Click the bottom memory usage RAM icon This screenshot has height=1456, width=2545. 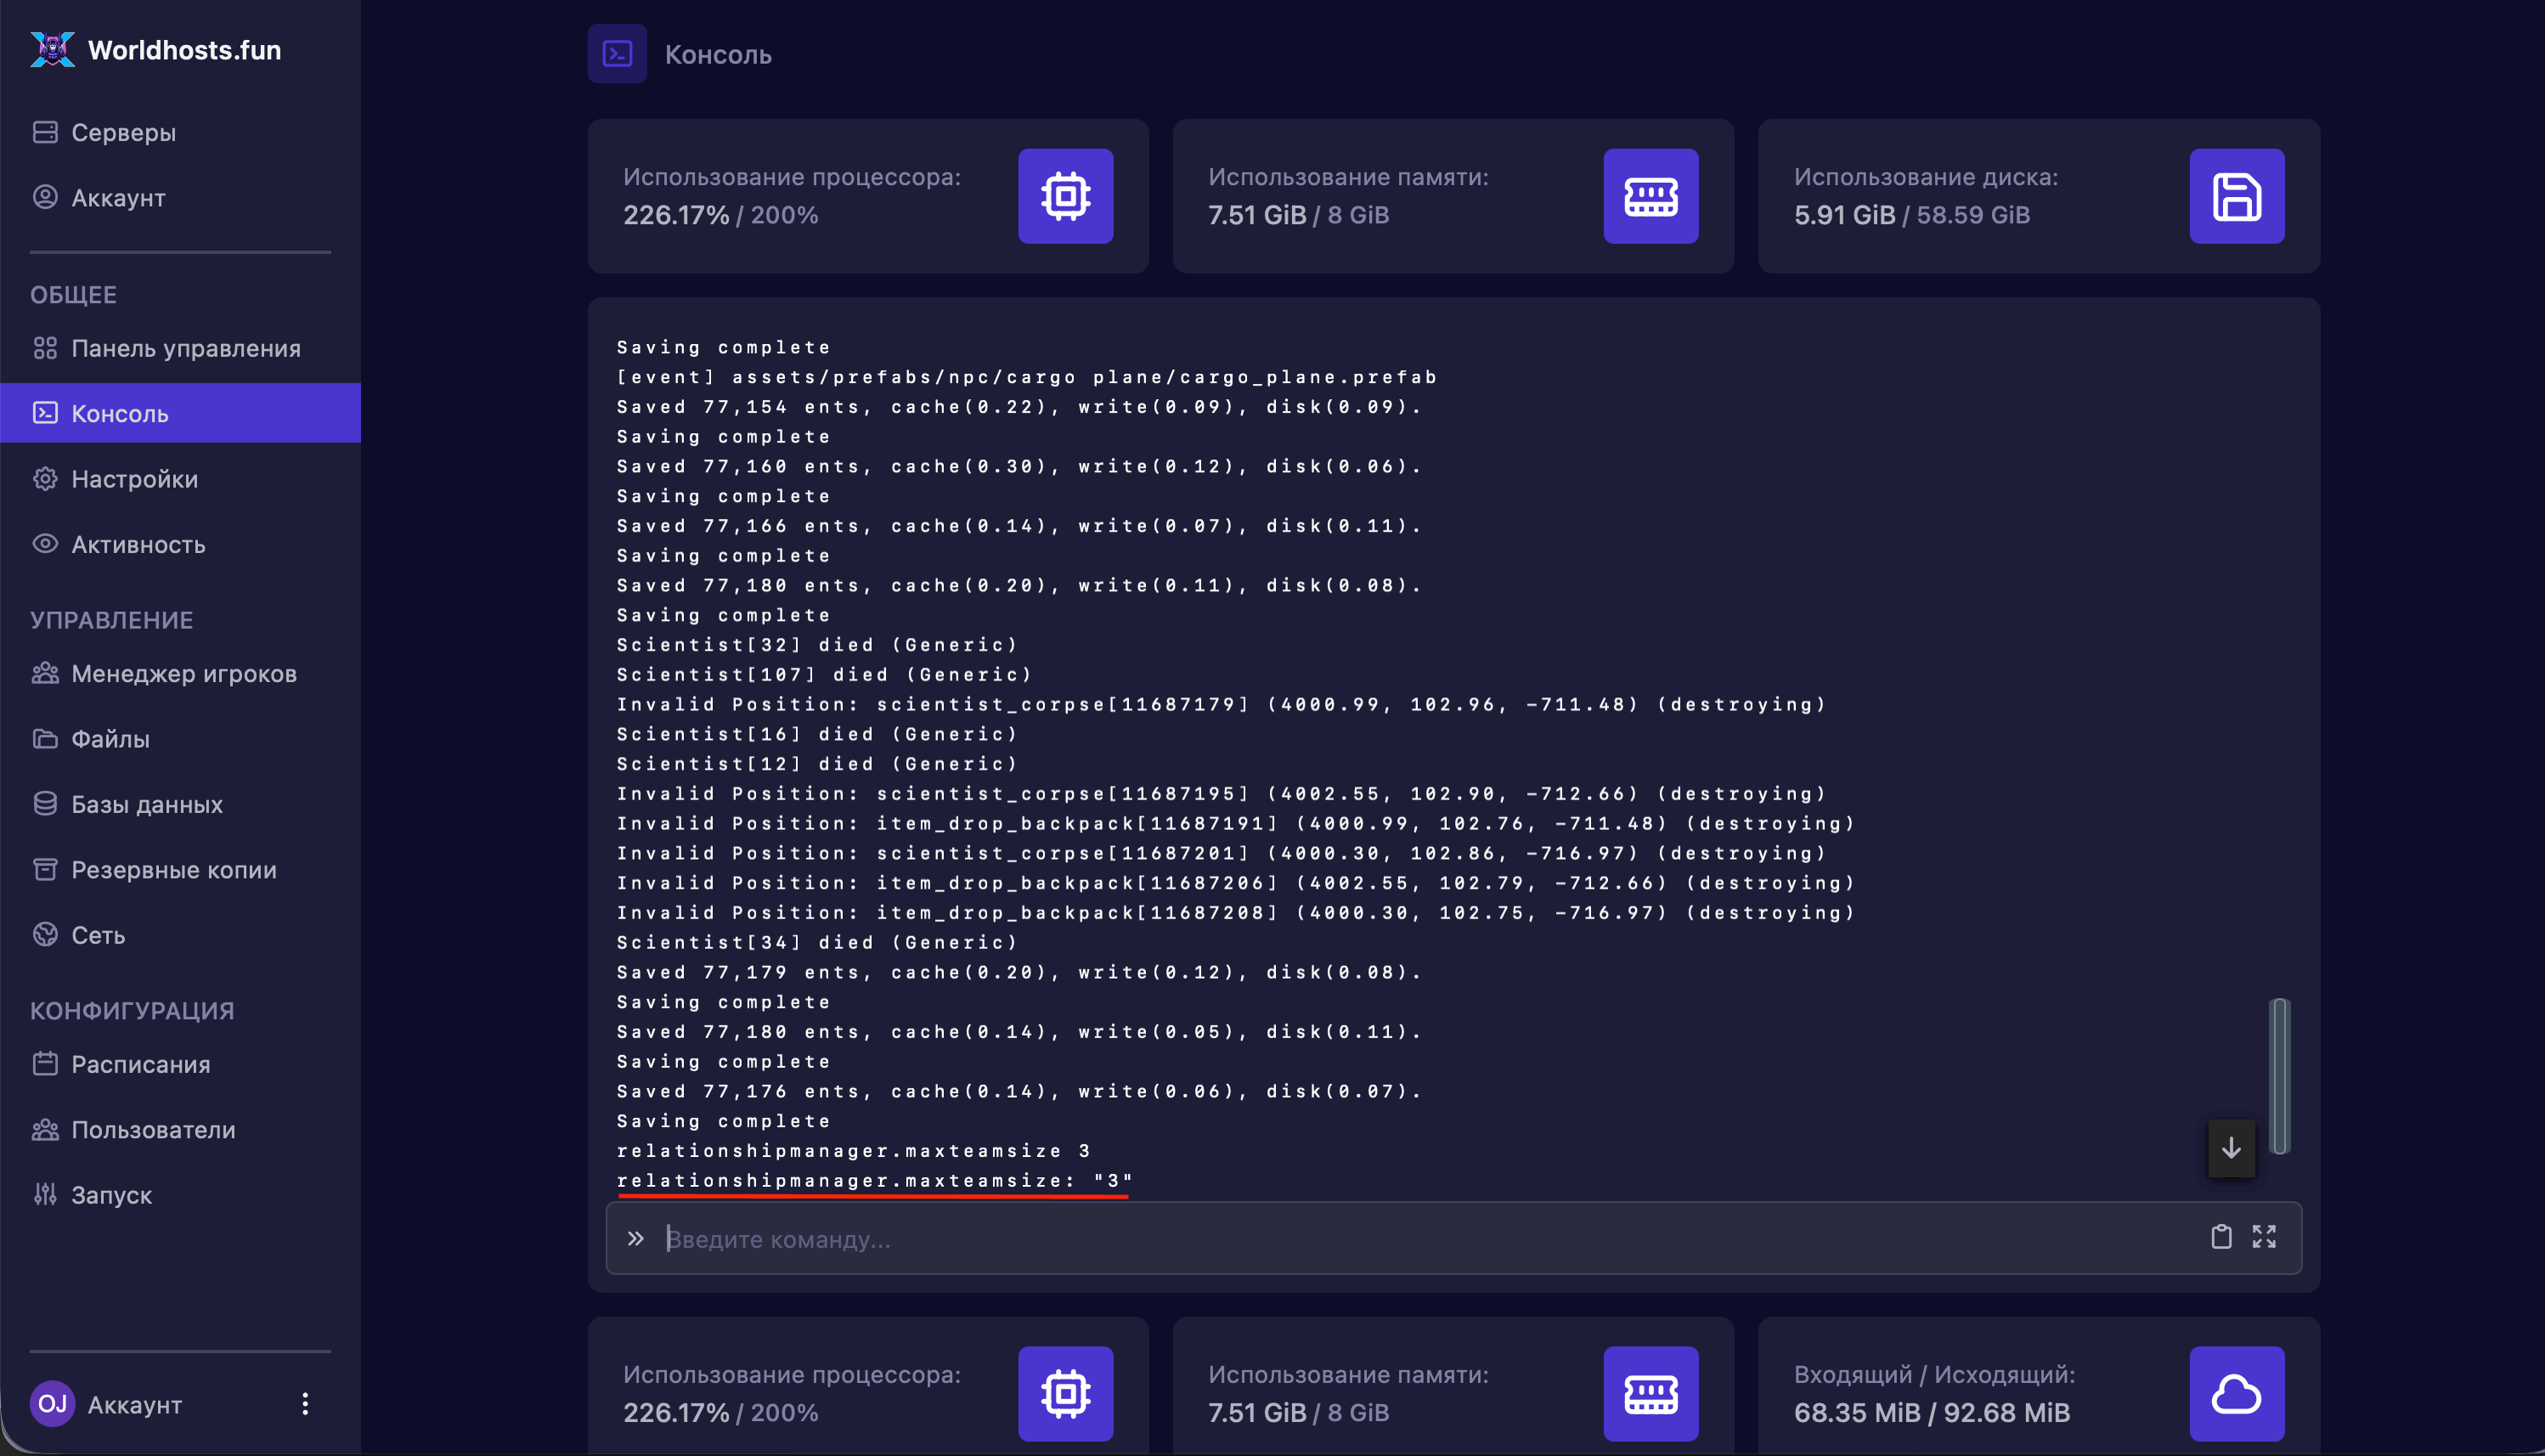[1650, 1393]
